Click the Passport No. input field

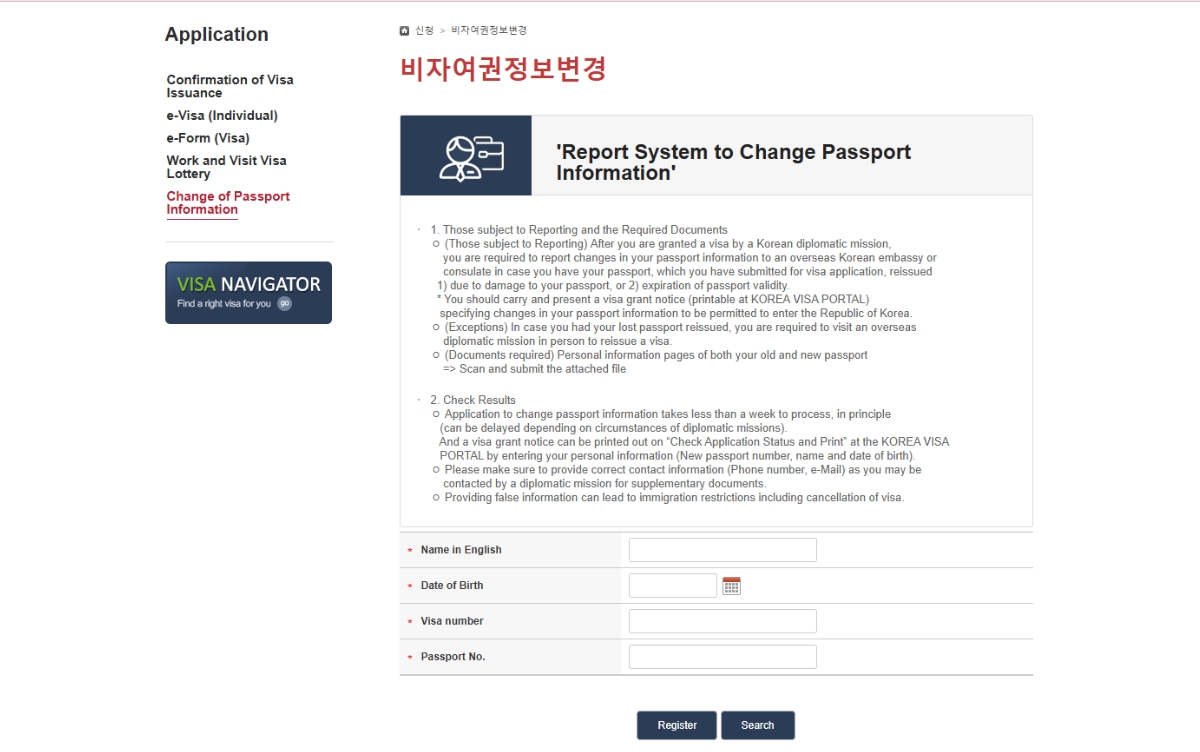722,657
